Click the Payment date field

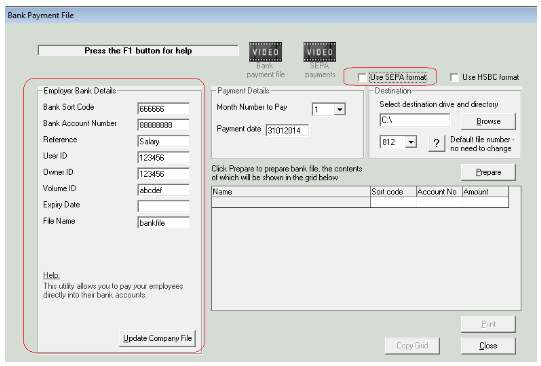[287, 130]
